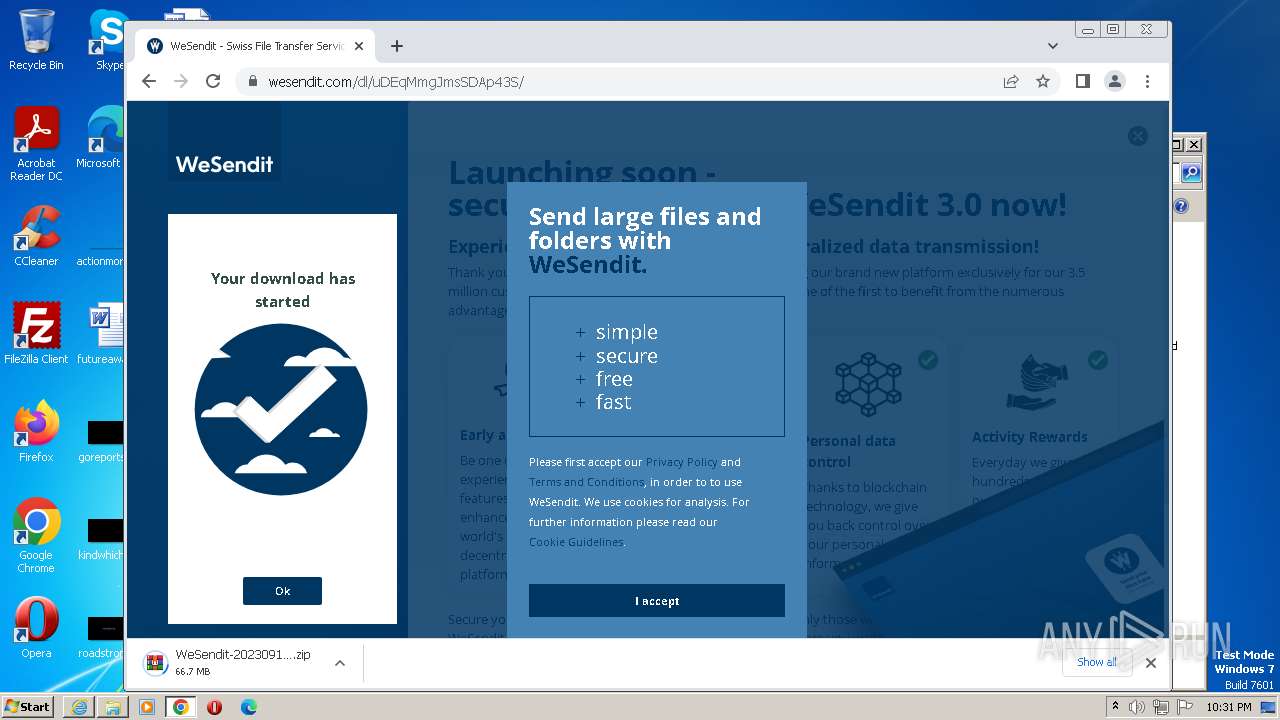Open Internet Explorer from taskbar
This screenshot has width=1280, height=720.
click(79, 707)
